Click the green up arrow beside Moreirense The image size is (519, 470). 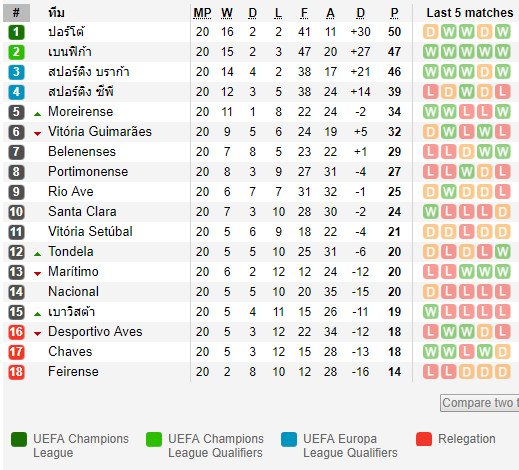click(37, 114)
